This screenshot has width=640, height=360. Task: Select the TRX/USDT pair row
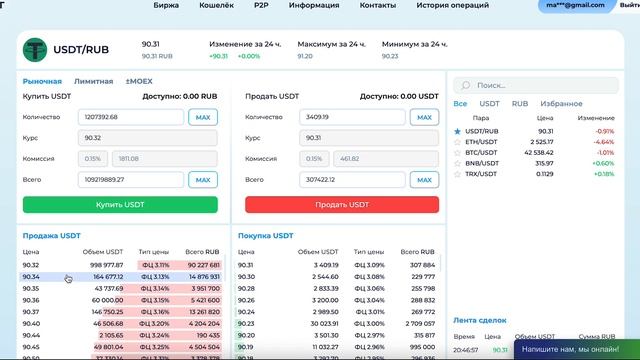coord(534,174)
